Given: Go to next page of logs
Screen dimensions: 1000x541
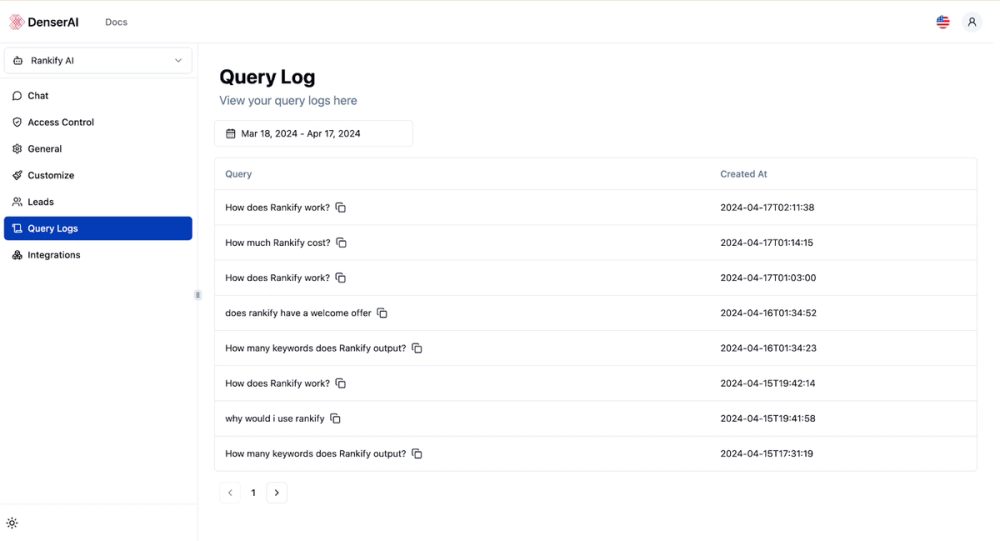Looking at the screenshot, I should (x=277, y=493).
